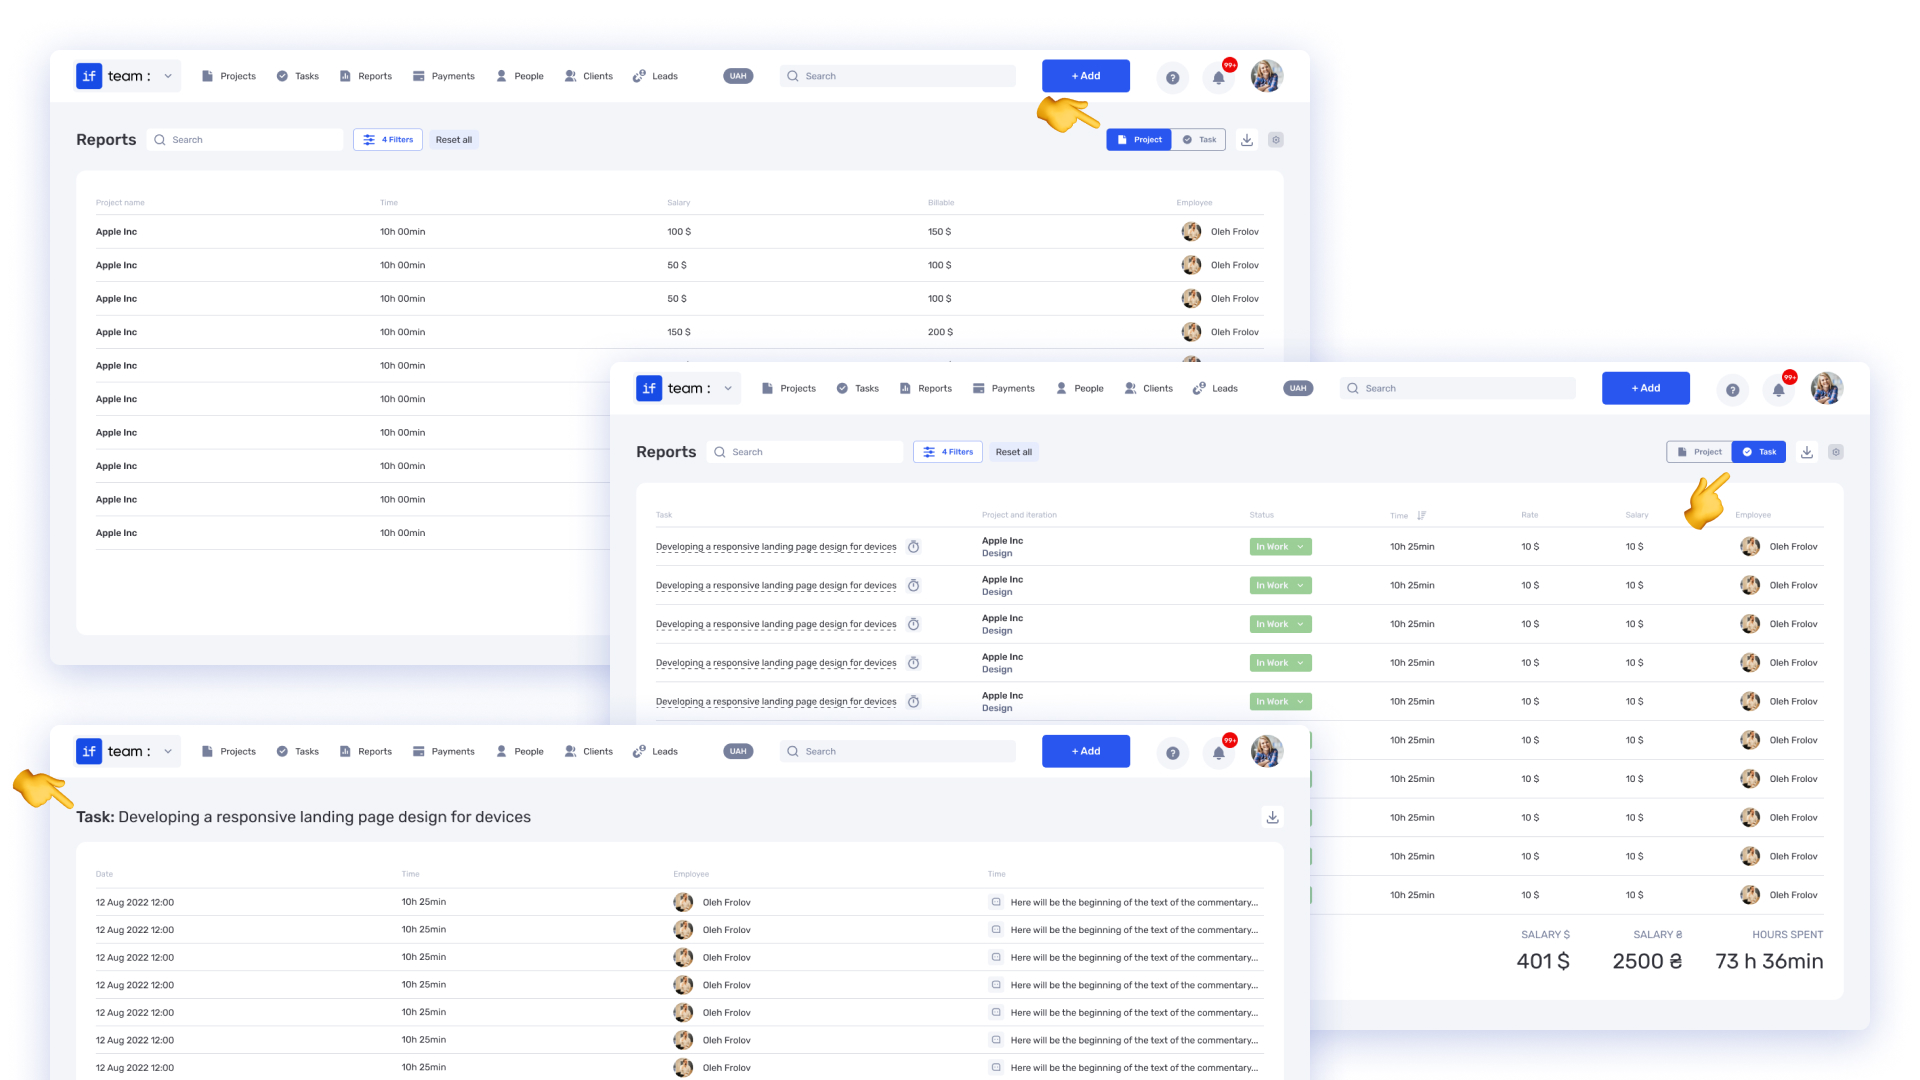
Task: Click Reset all in the top Reports toolbar
Action: pyautogui.click(x=453, y=140)
